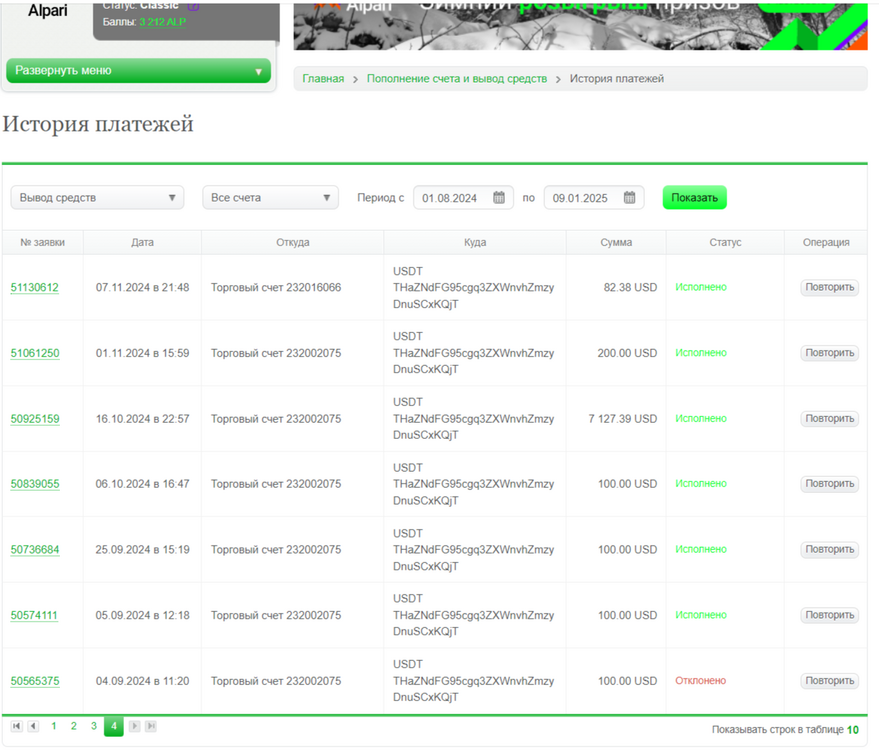879x750 pixels.
Task: Sort by № заявки column header
Action: pyautogui.click(x=43, y=242)
